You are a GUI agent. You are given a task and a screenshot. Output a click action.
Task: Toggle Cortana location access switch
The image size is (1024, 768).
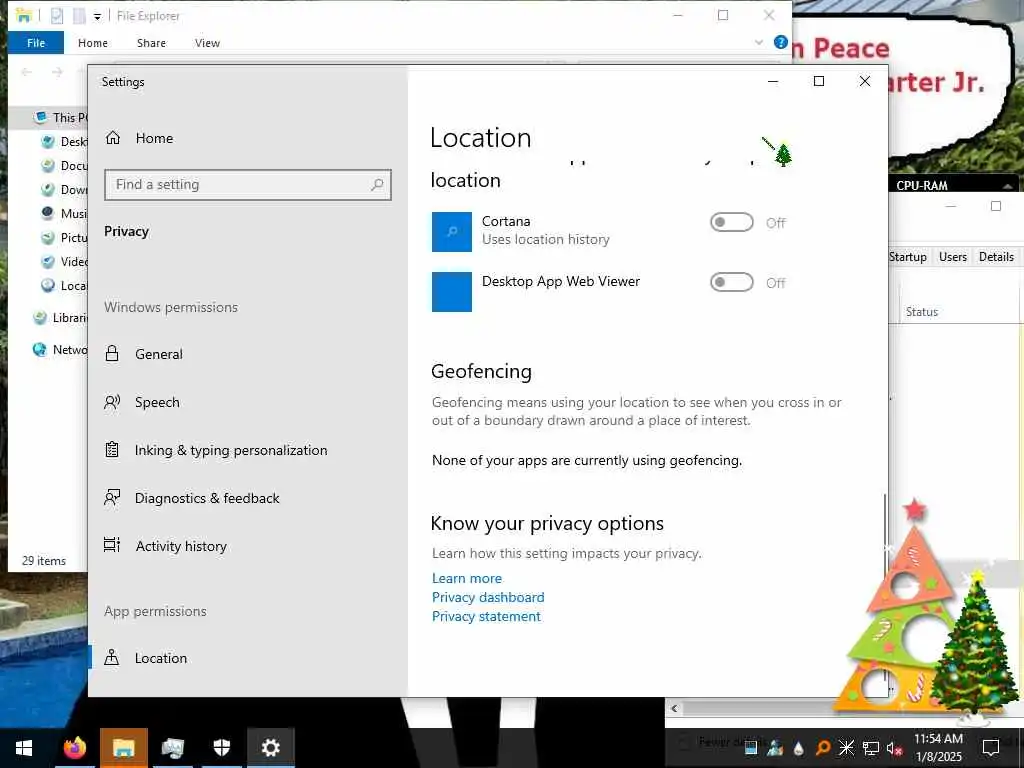(x=731, y=223)
